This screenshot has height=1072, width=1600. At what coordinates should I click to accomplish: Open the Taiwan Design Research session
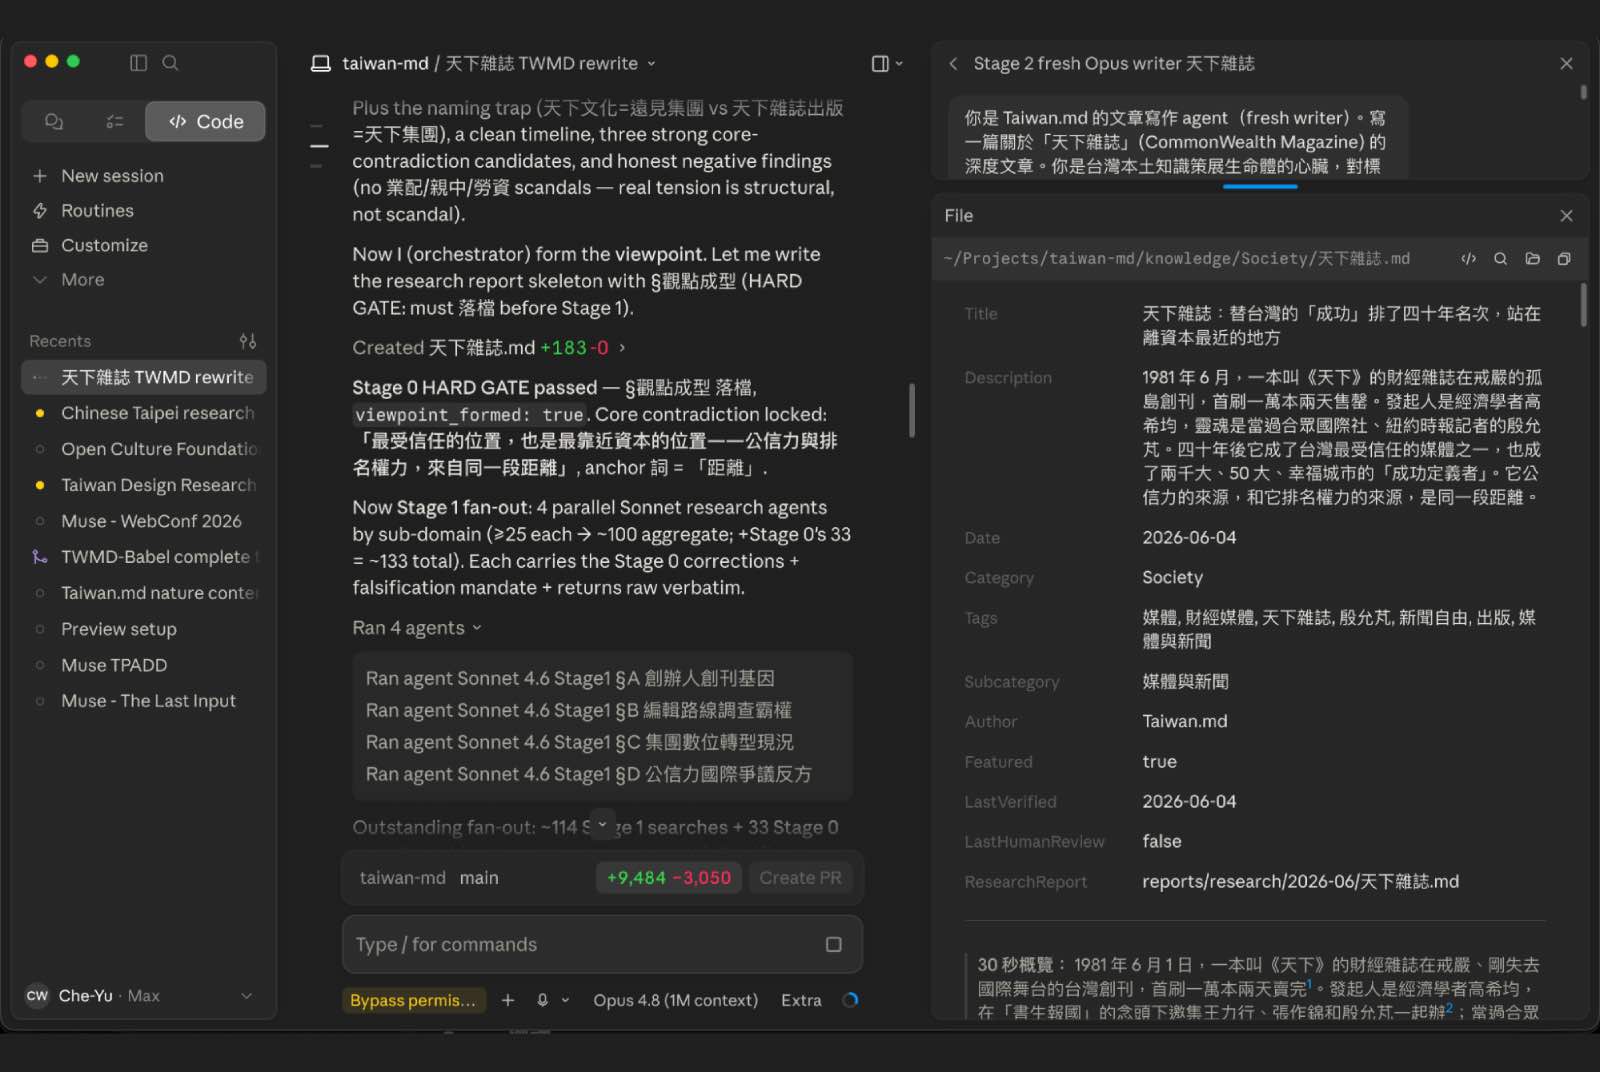pos(144,485)
